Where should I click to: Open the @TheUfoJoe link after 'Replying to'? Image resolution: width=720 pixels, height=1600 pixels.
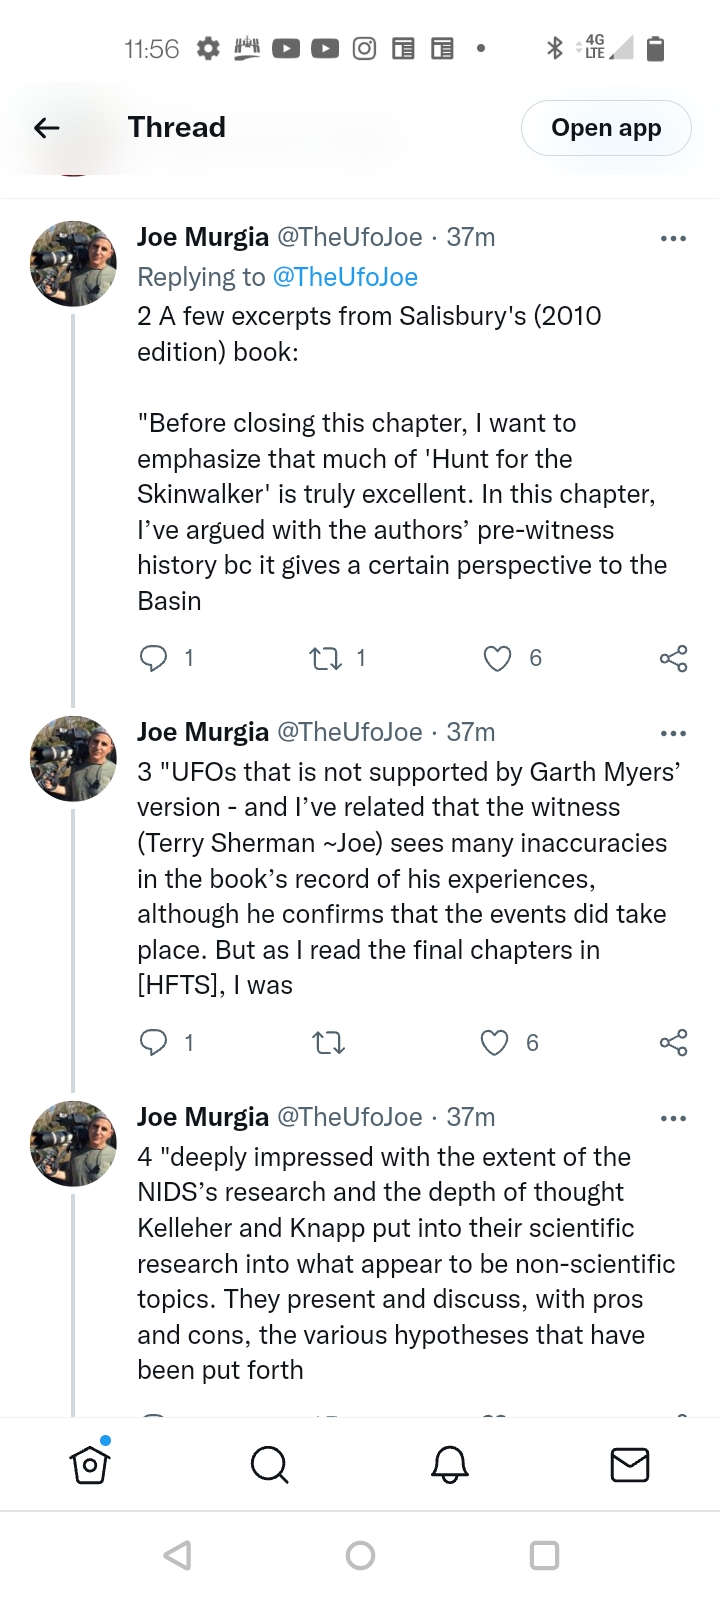point(345,277)
